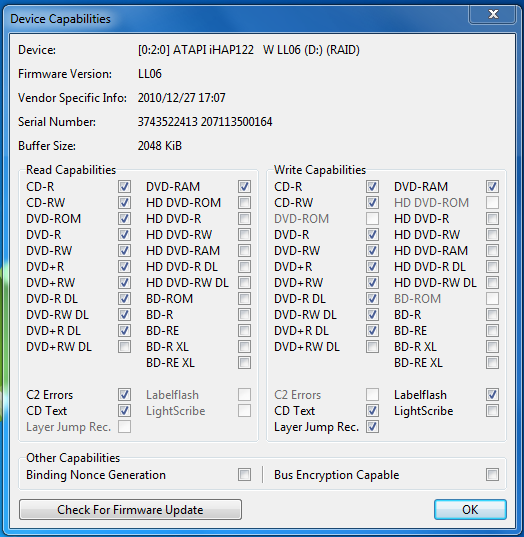Click the firmware version value LL06

pos(150,74)
